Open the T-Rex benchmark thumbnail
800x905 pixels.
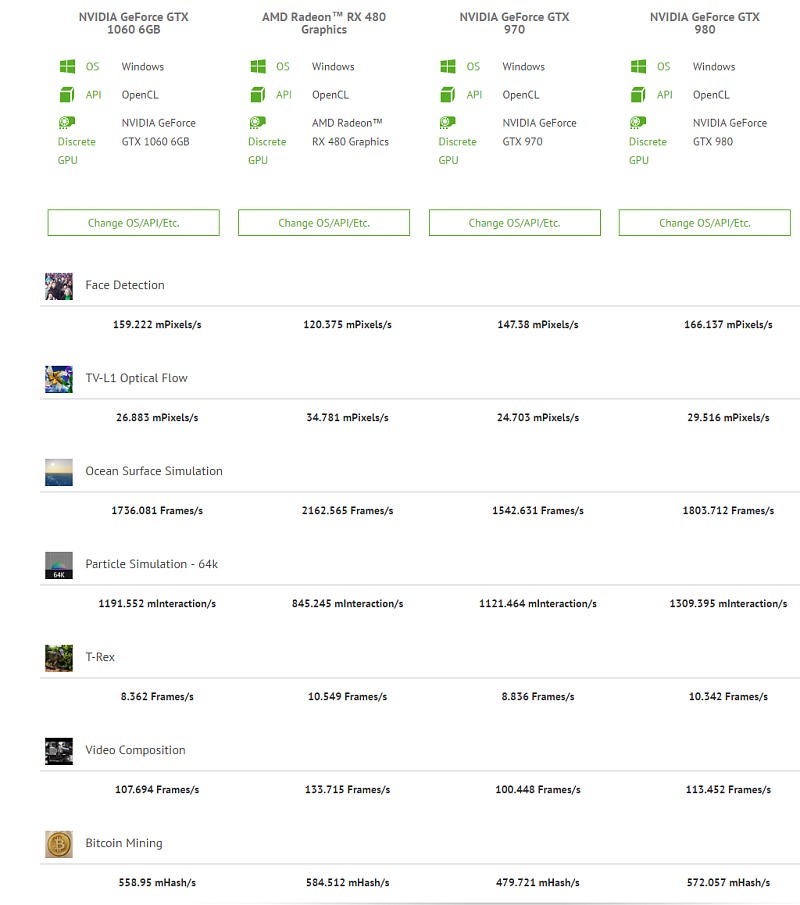pyautogui.click(x=59, y=658)
